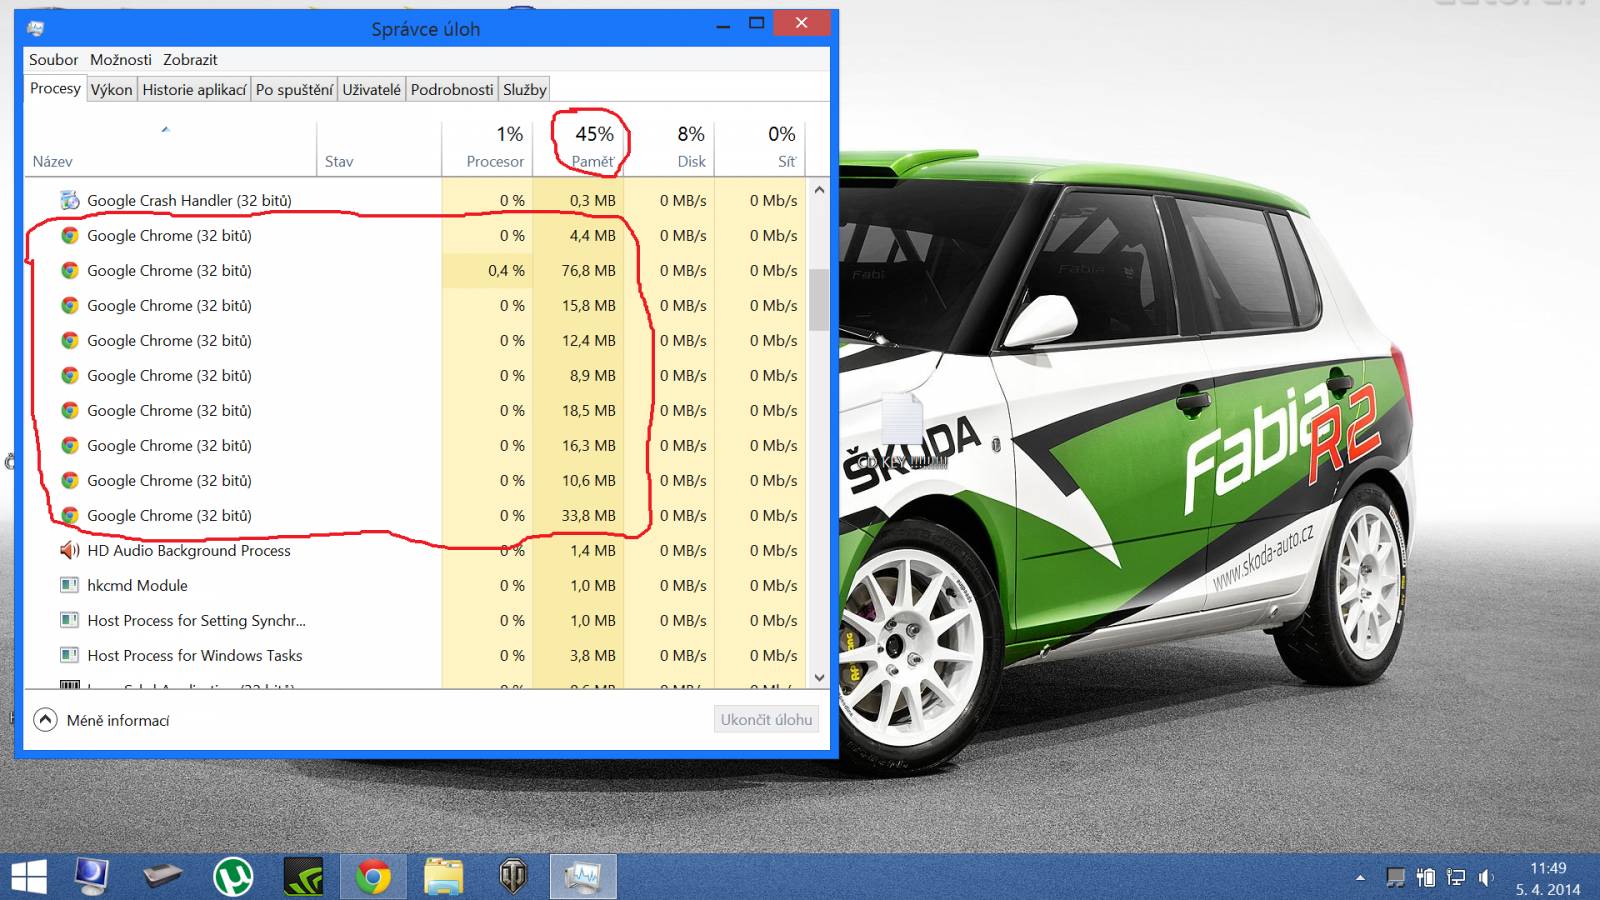Click the Ukončit úlohu button
The width and height of the screenshot is (1600, 900).
(x=766, y=719)
